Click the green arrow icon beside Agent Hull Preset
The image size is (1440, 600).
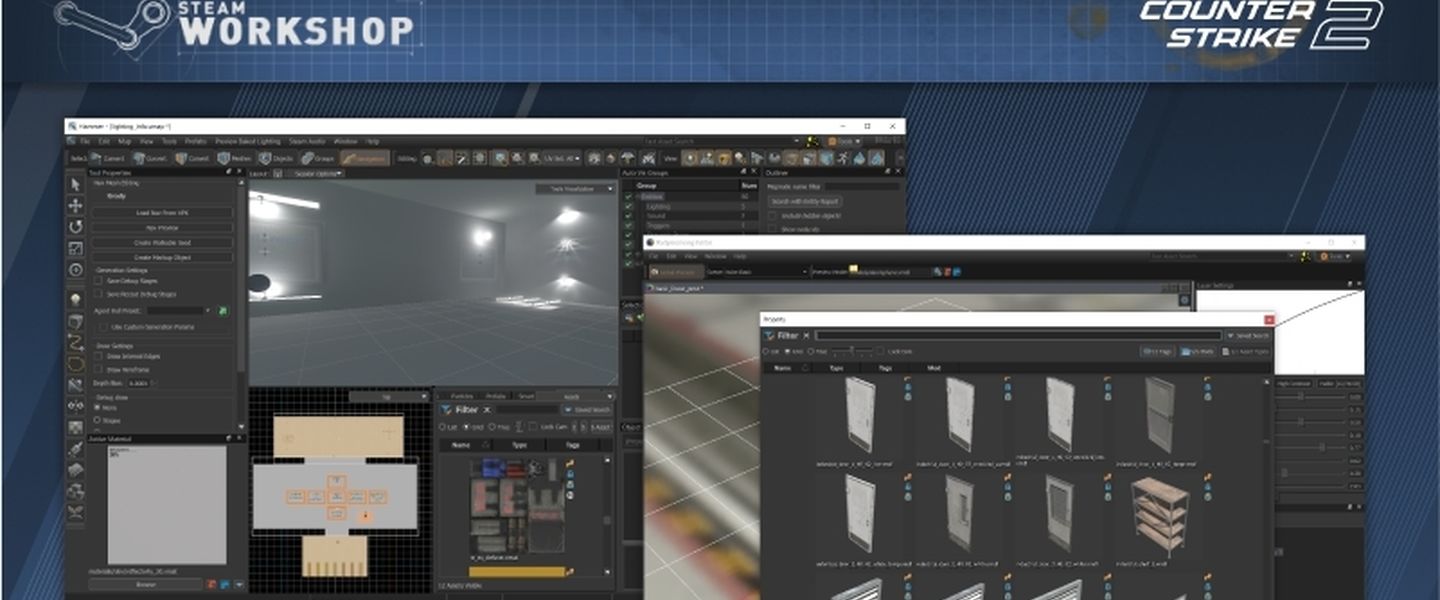click(x=223, y=311)
